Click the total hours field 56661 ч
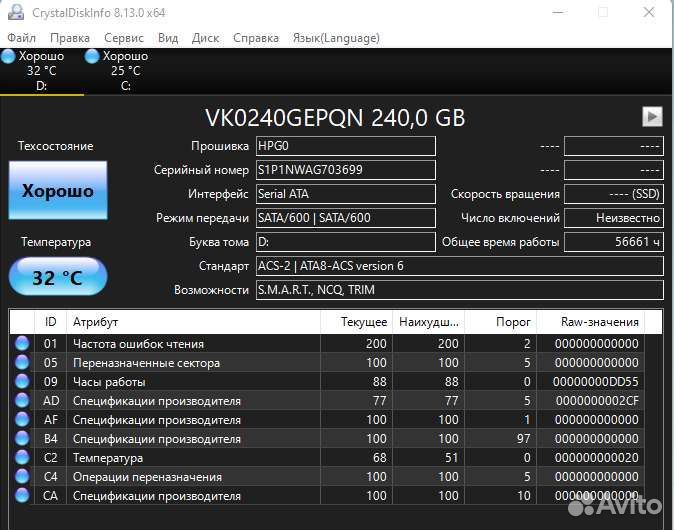The image size is (674, 530). tap(614, 242)
